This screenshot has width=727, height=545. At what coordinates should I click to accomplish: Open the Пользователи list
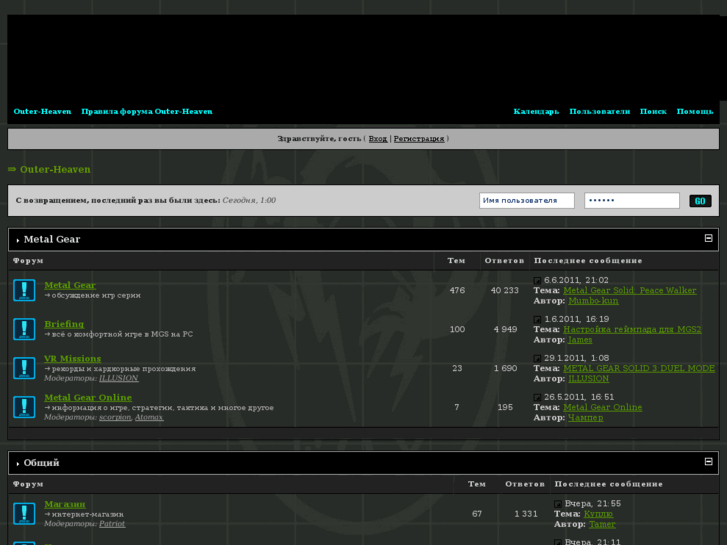click(x=599, y=111)
